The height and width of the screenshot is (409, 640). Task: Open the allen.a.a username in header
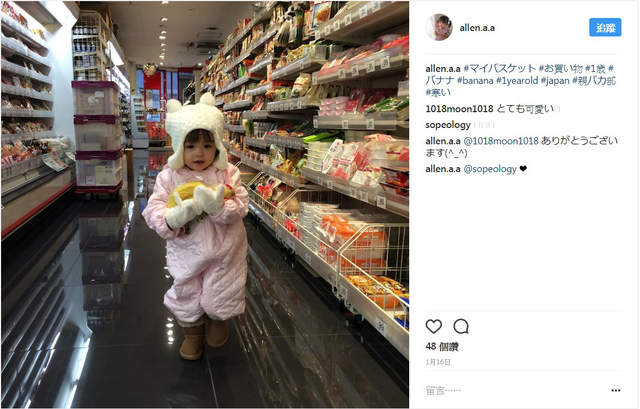point(477,28)
